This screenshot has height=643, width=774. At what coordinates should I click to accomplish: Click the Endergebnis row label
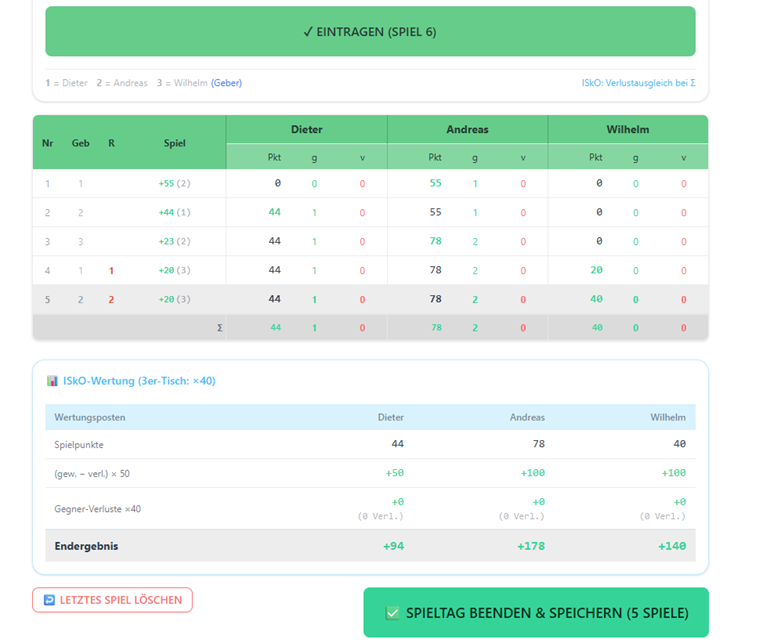point(86,546)
